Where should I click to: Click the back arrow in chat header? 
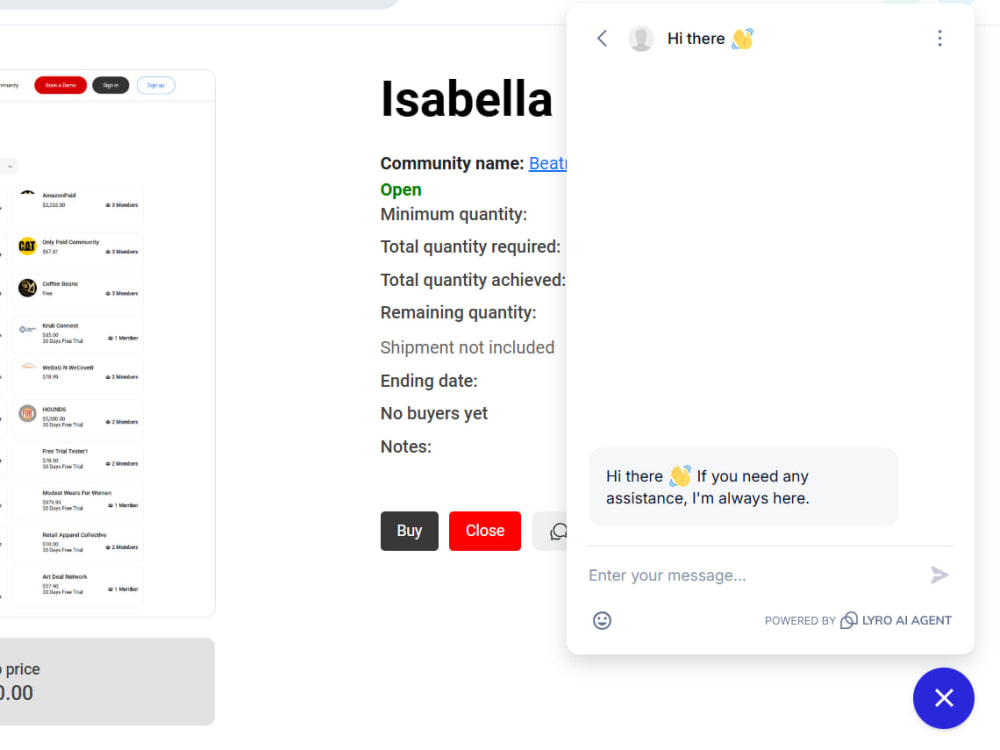pos(602,38)
